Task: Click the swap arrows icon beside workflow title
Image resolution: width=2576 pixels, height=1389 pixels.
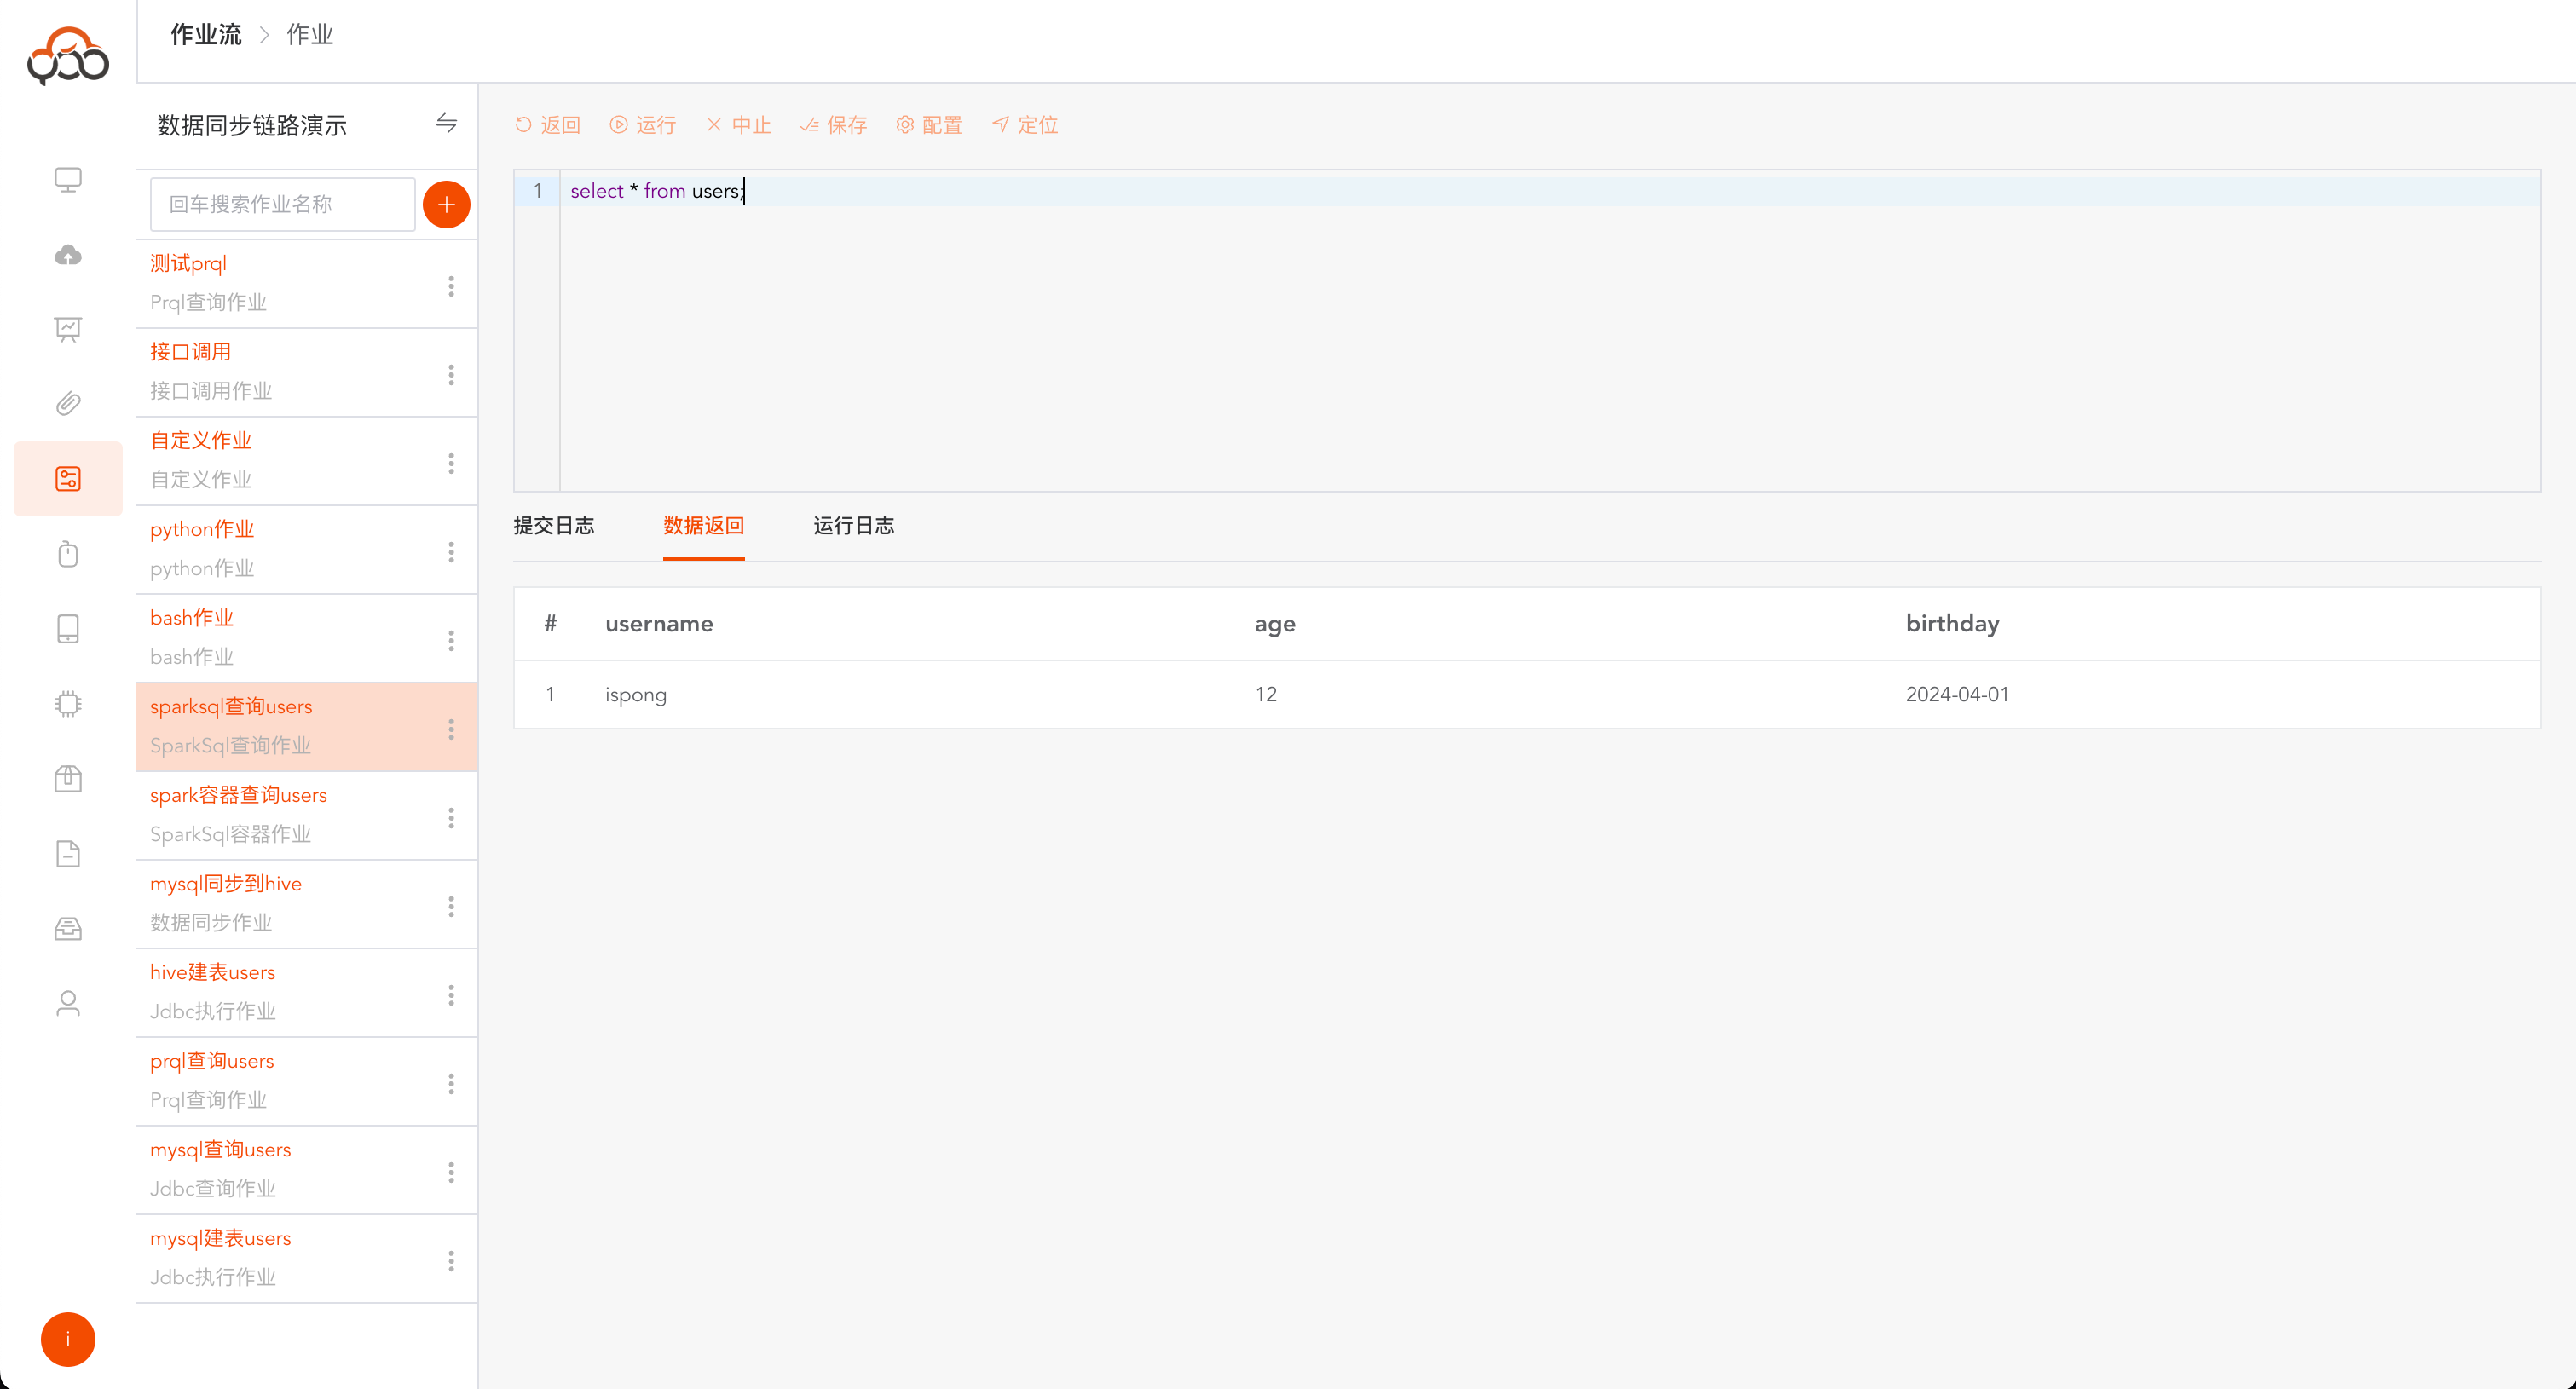Action: pyautogui.click(x=446, y=123)
